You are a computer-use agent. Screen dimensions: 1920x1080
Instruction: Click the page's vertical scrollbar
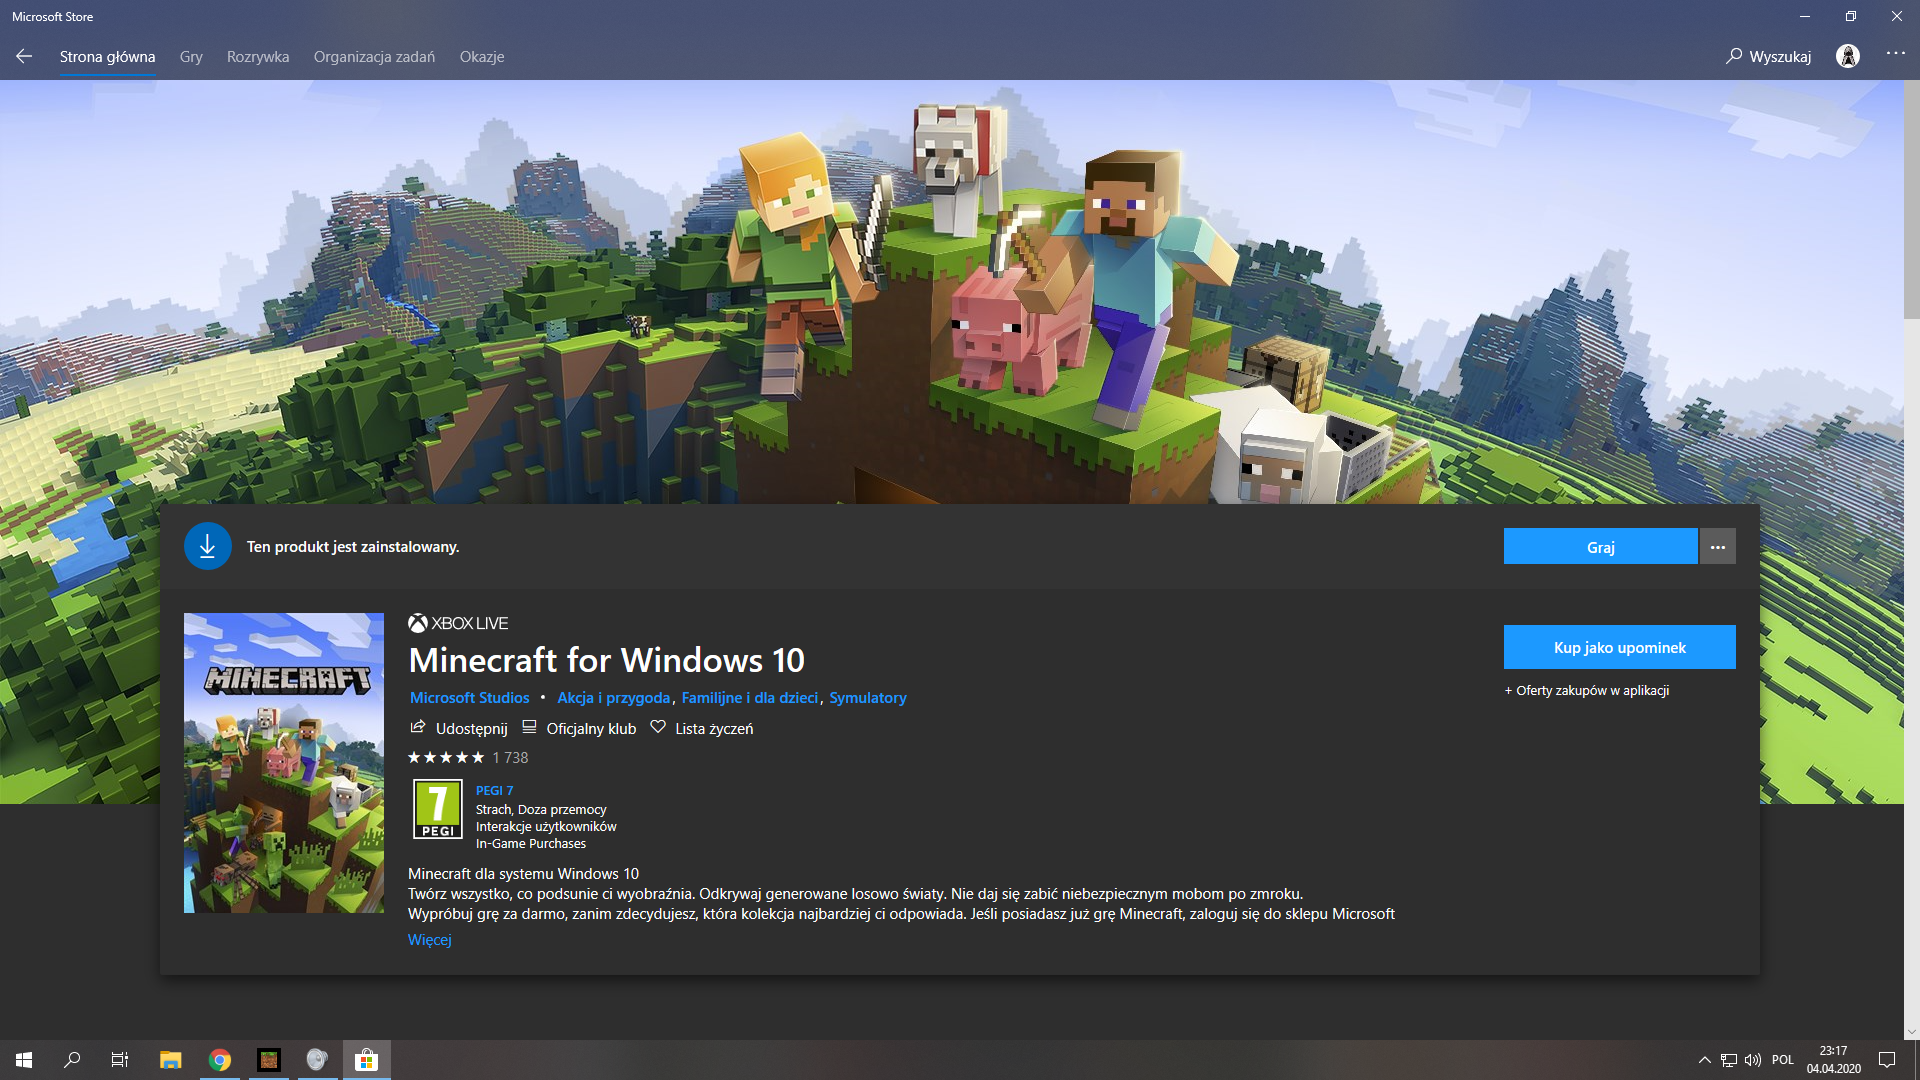point(1911,200)
